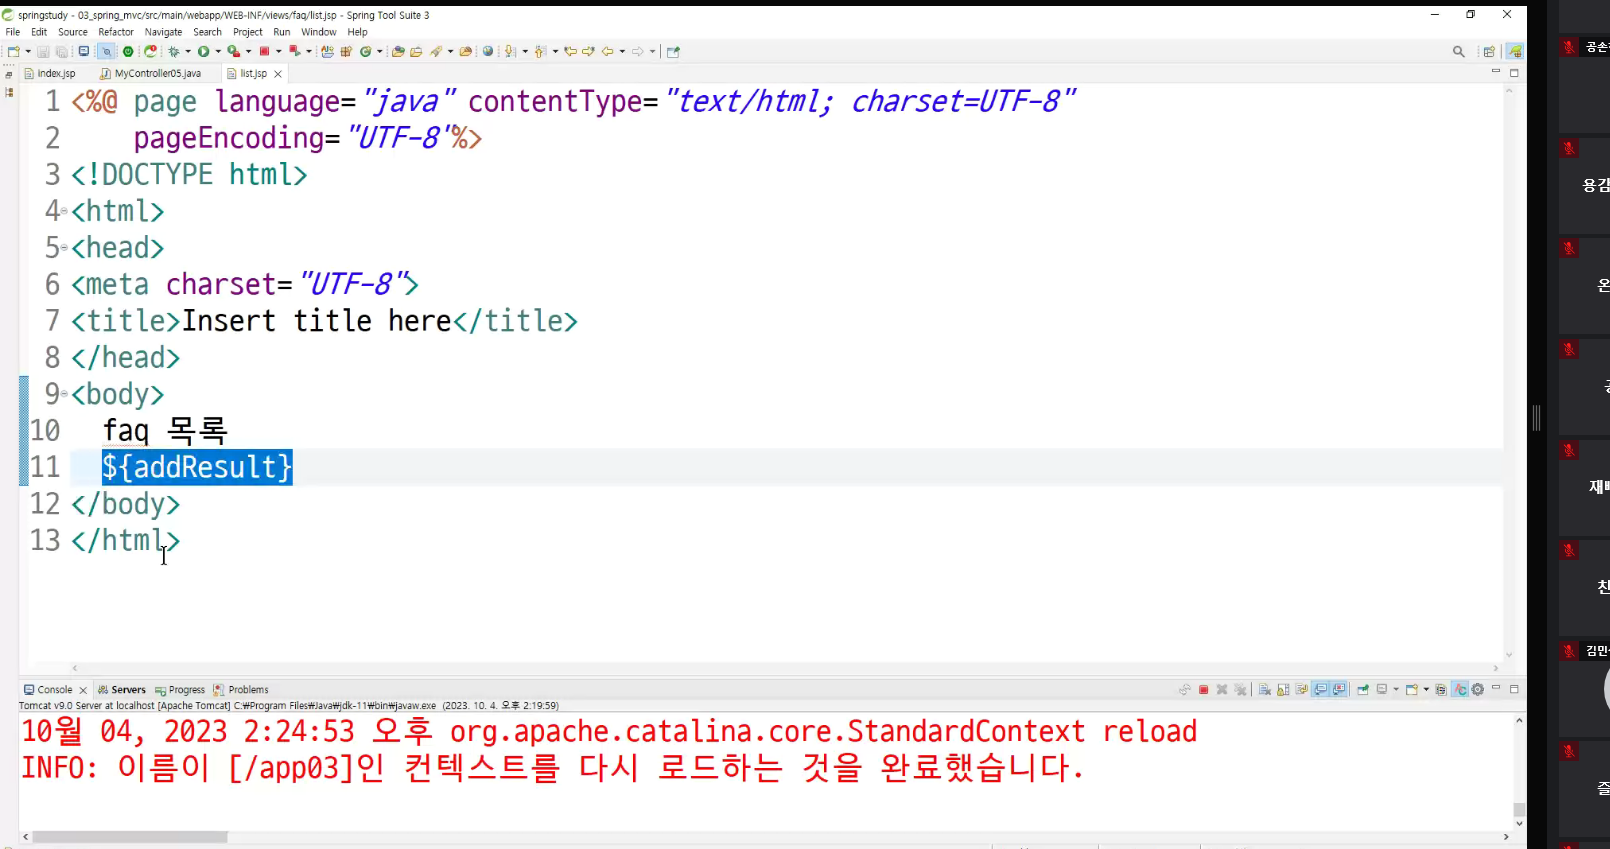Image resolution: width=1610 pixels, height=849 pixels.
Task: Click the selected ${addResult} expression text
Action: click(x=197, y=467)
